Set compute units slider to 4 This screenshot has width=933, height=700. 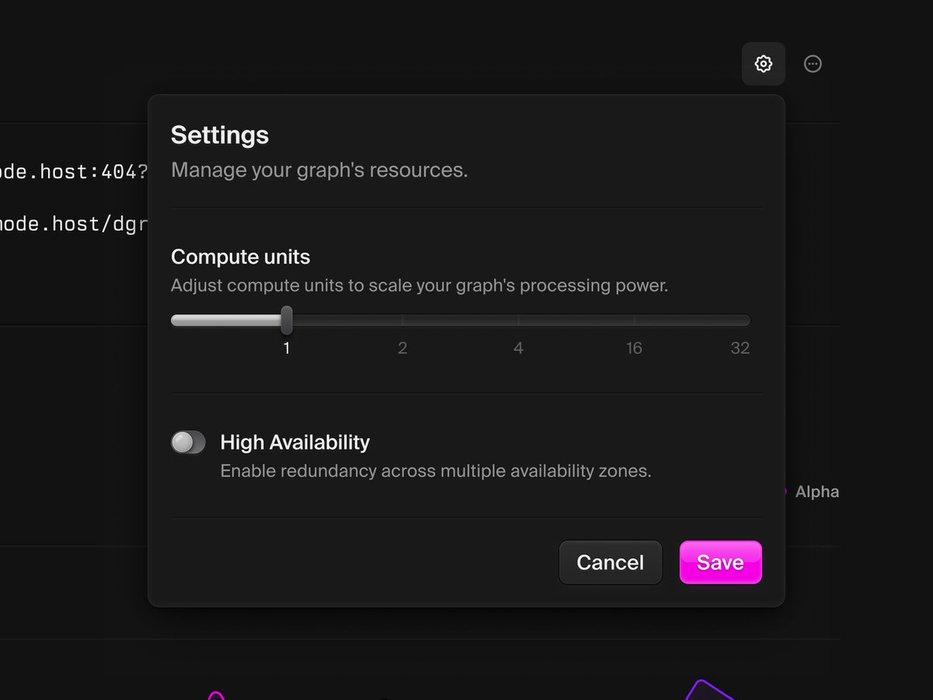[x=518, y=321]
